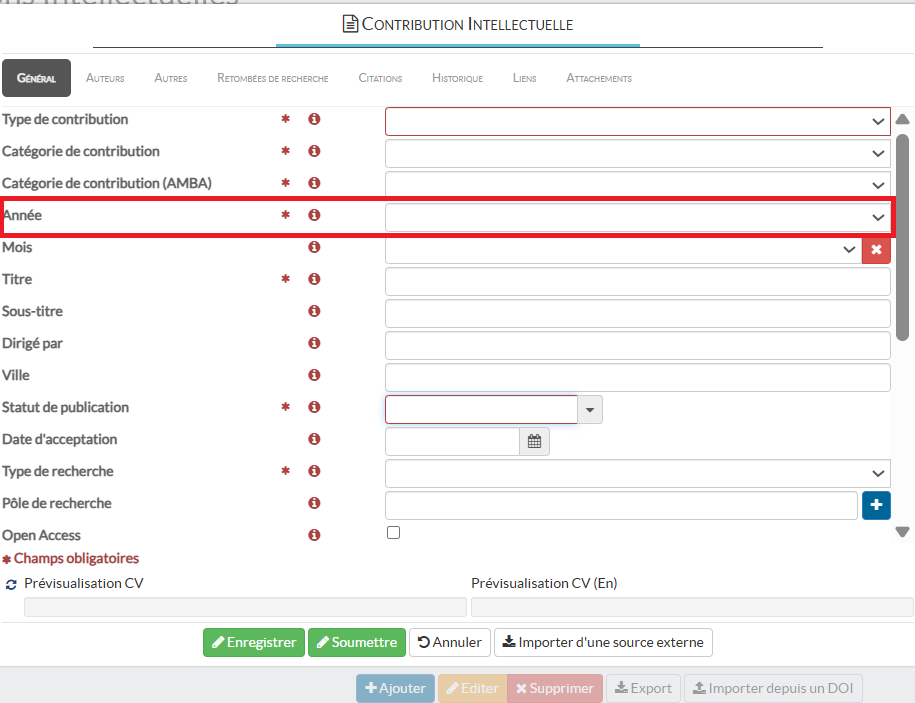
Task: Open the Type de recherche dropdown
Action: (x=637, y=473)
